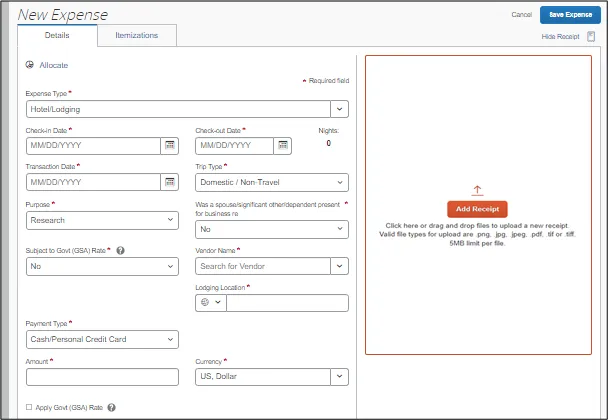Open the Lodging Location globe selector
This screenshot has height=420, width=608.
(x=211, y=303)
